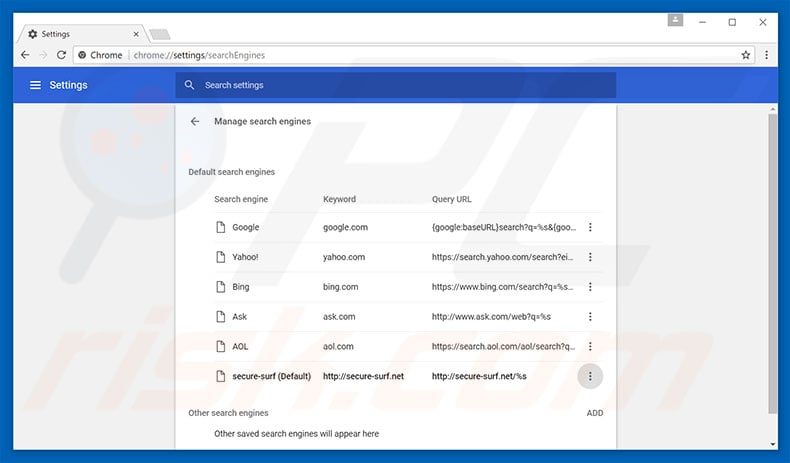Reload the current page
The width and height of the screenshot is (790, 463).
[x=61, y=55]
